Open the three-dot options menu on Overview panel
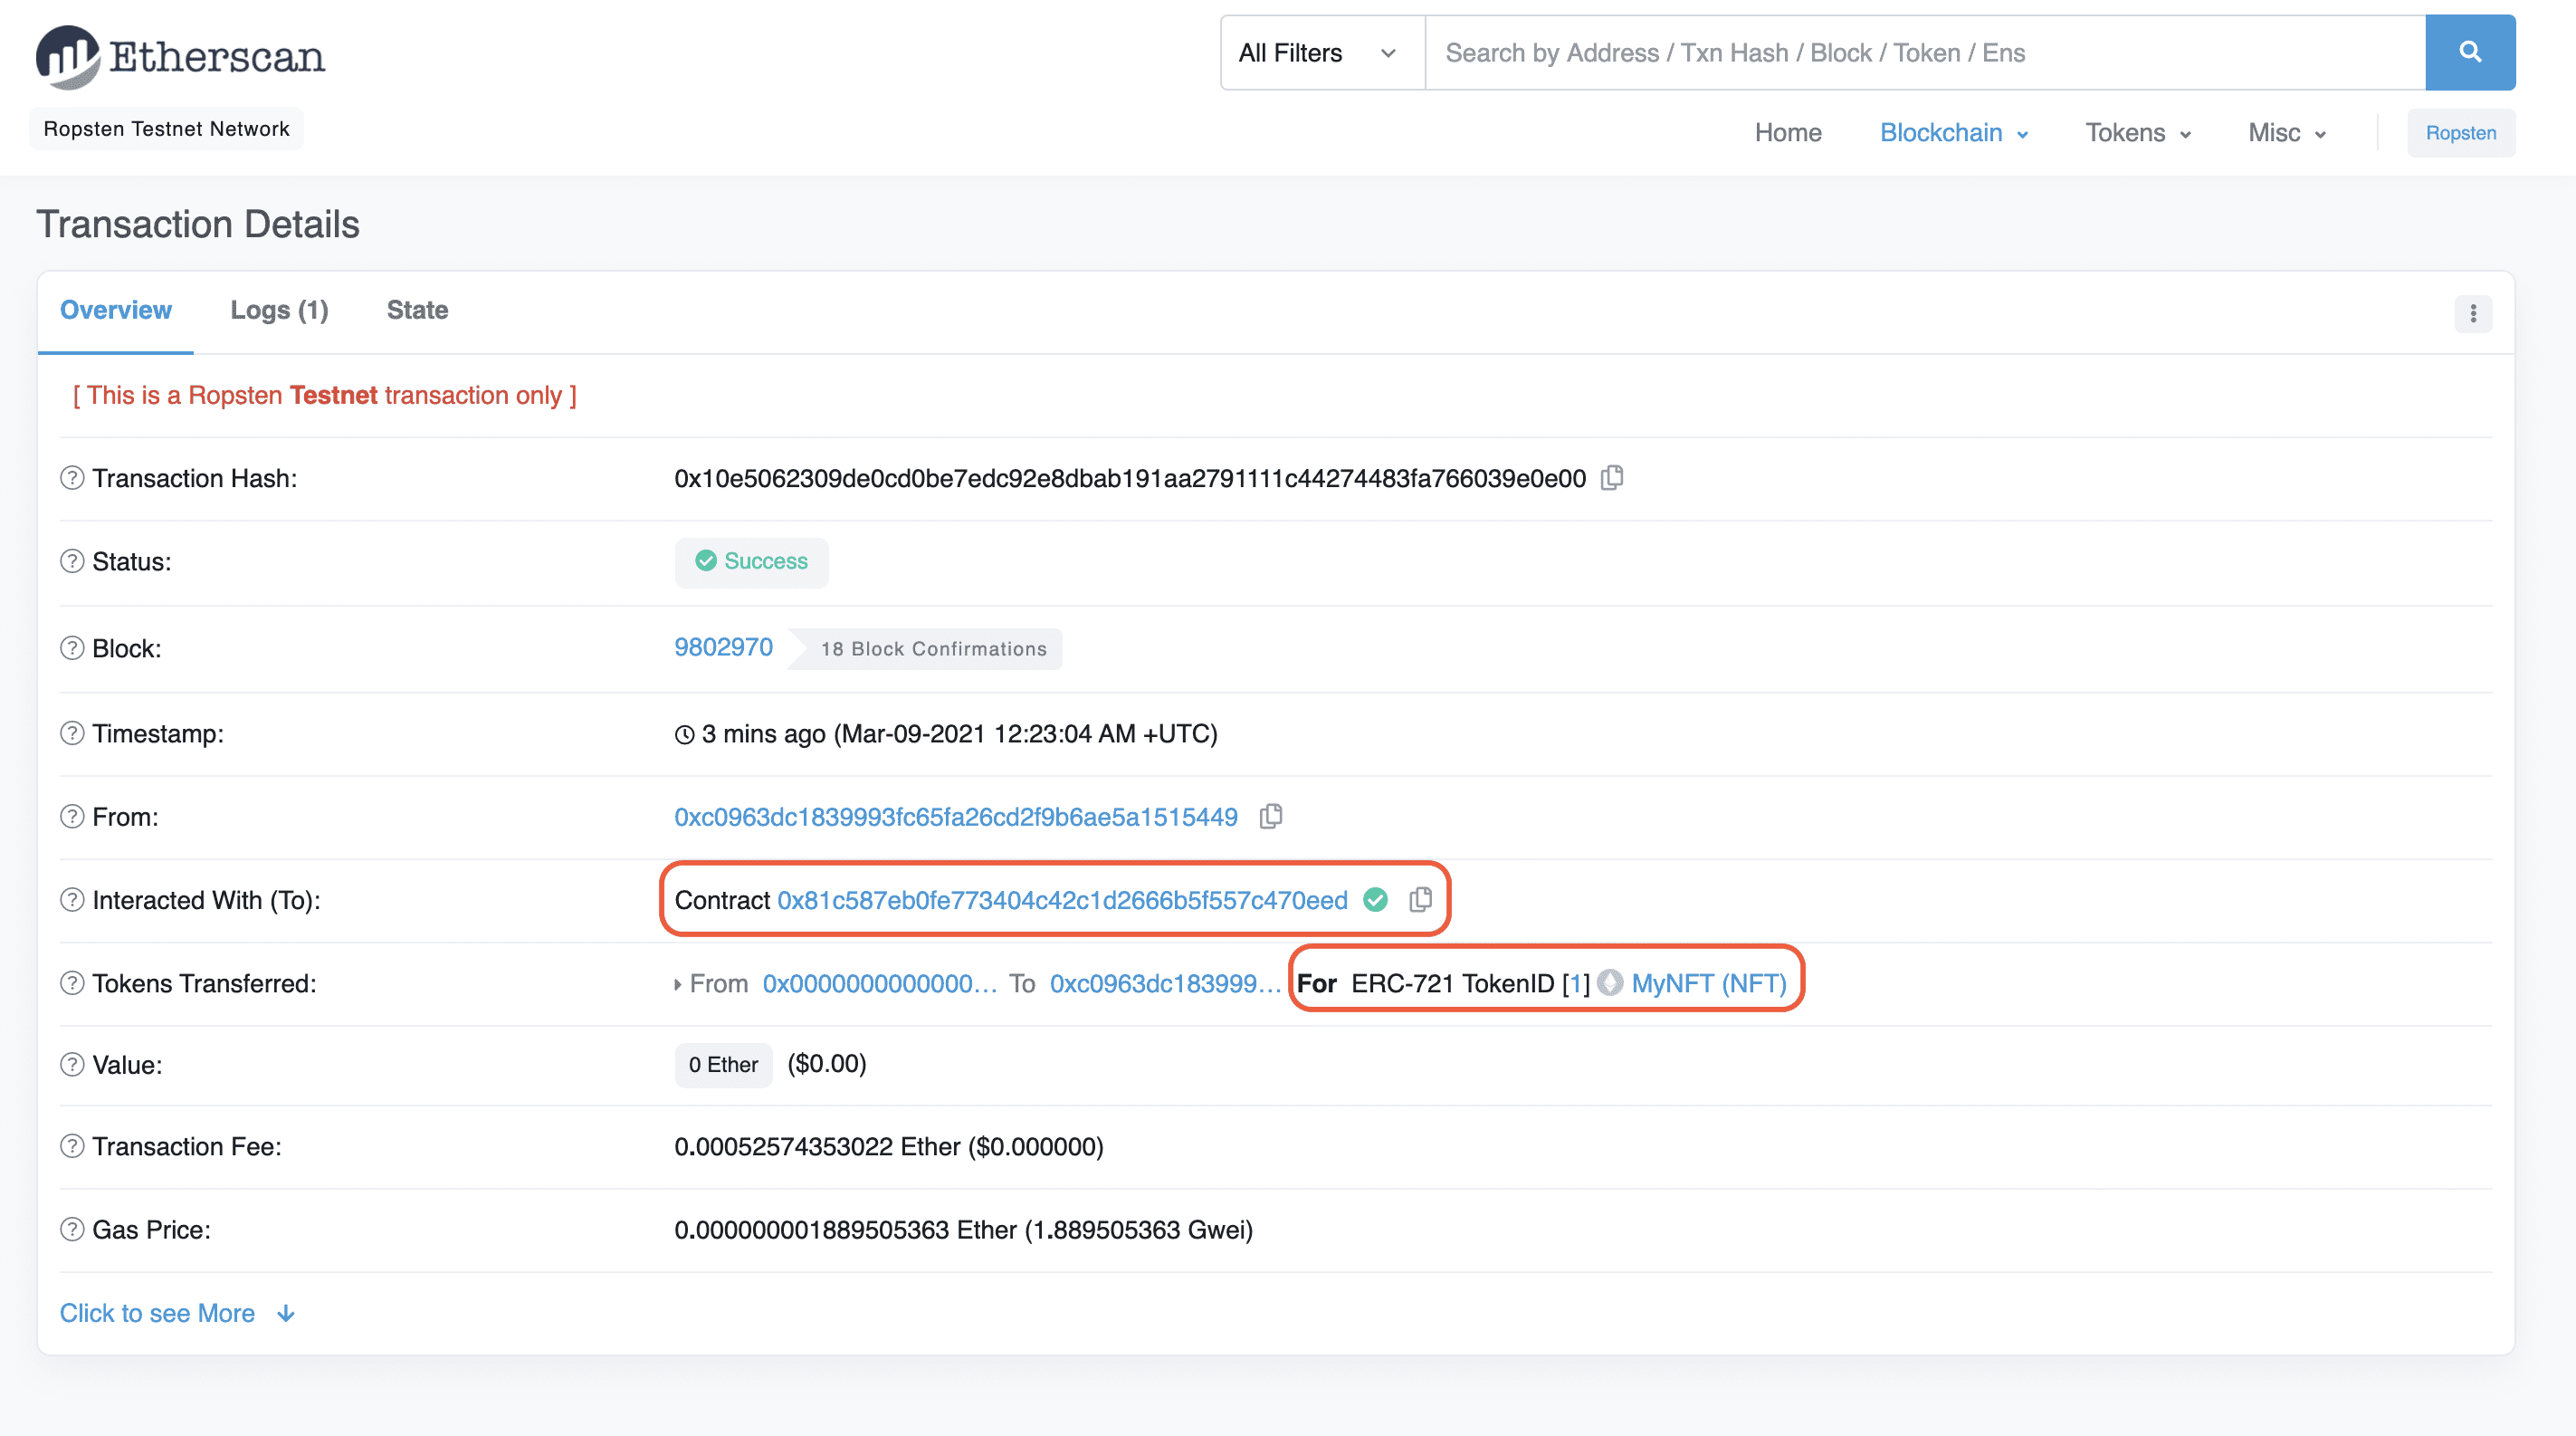This screenshot has height=1436, width=2576. tap(2474, 314)
